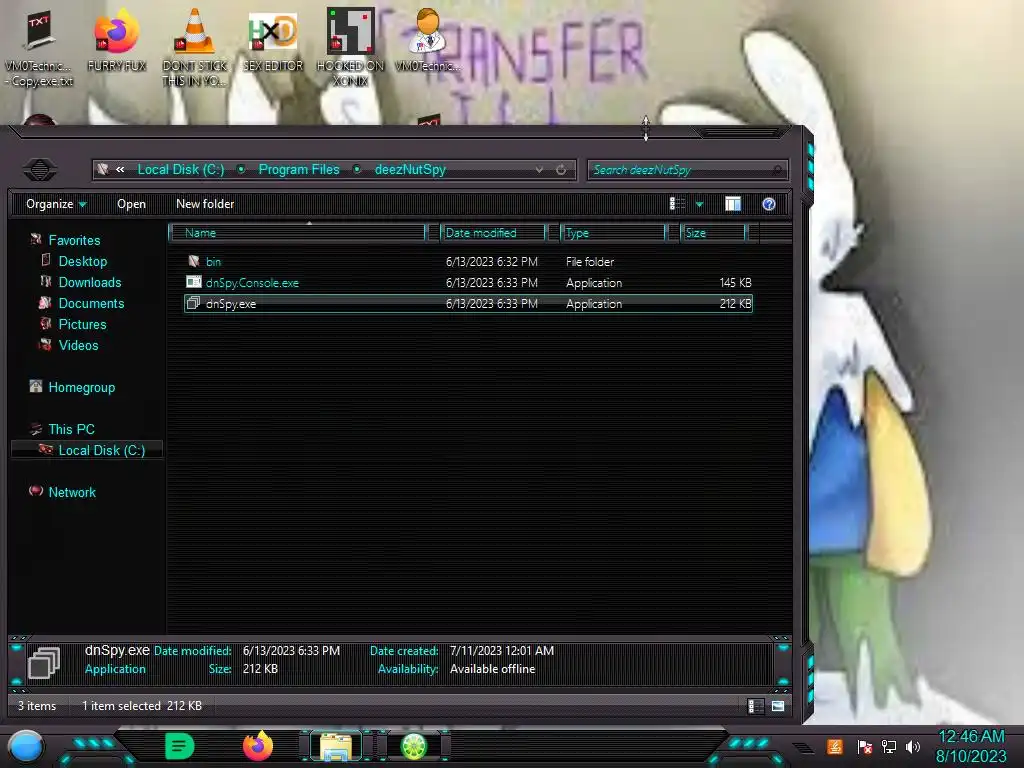Open the HOOKED ON XONIX desktop icon
This screenshot has height=768, width=1024.
[350, 46]
